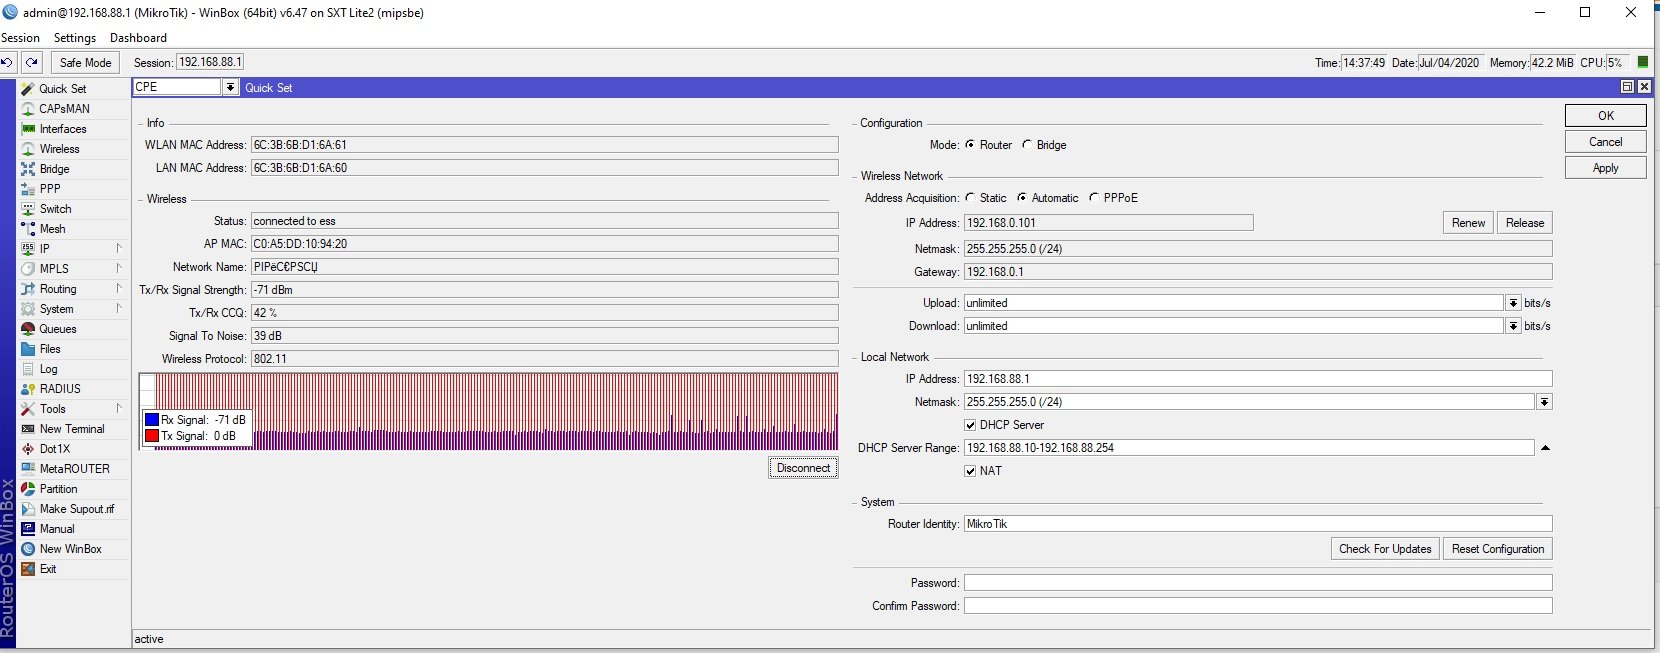
Task: Open the CPE mode dropdown
Action: click(x=230, y=87)
